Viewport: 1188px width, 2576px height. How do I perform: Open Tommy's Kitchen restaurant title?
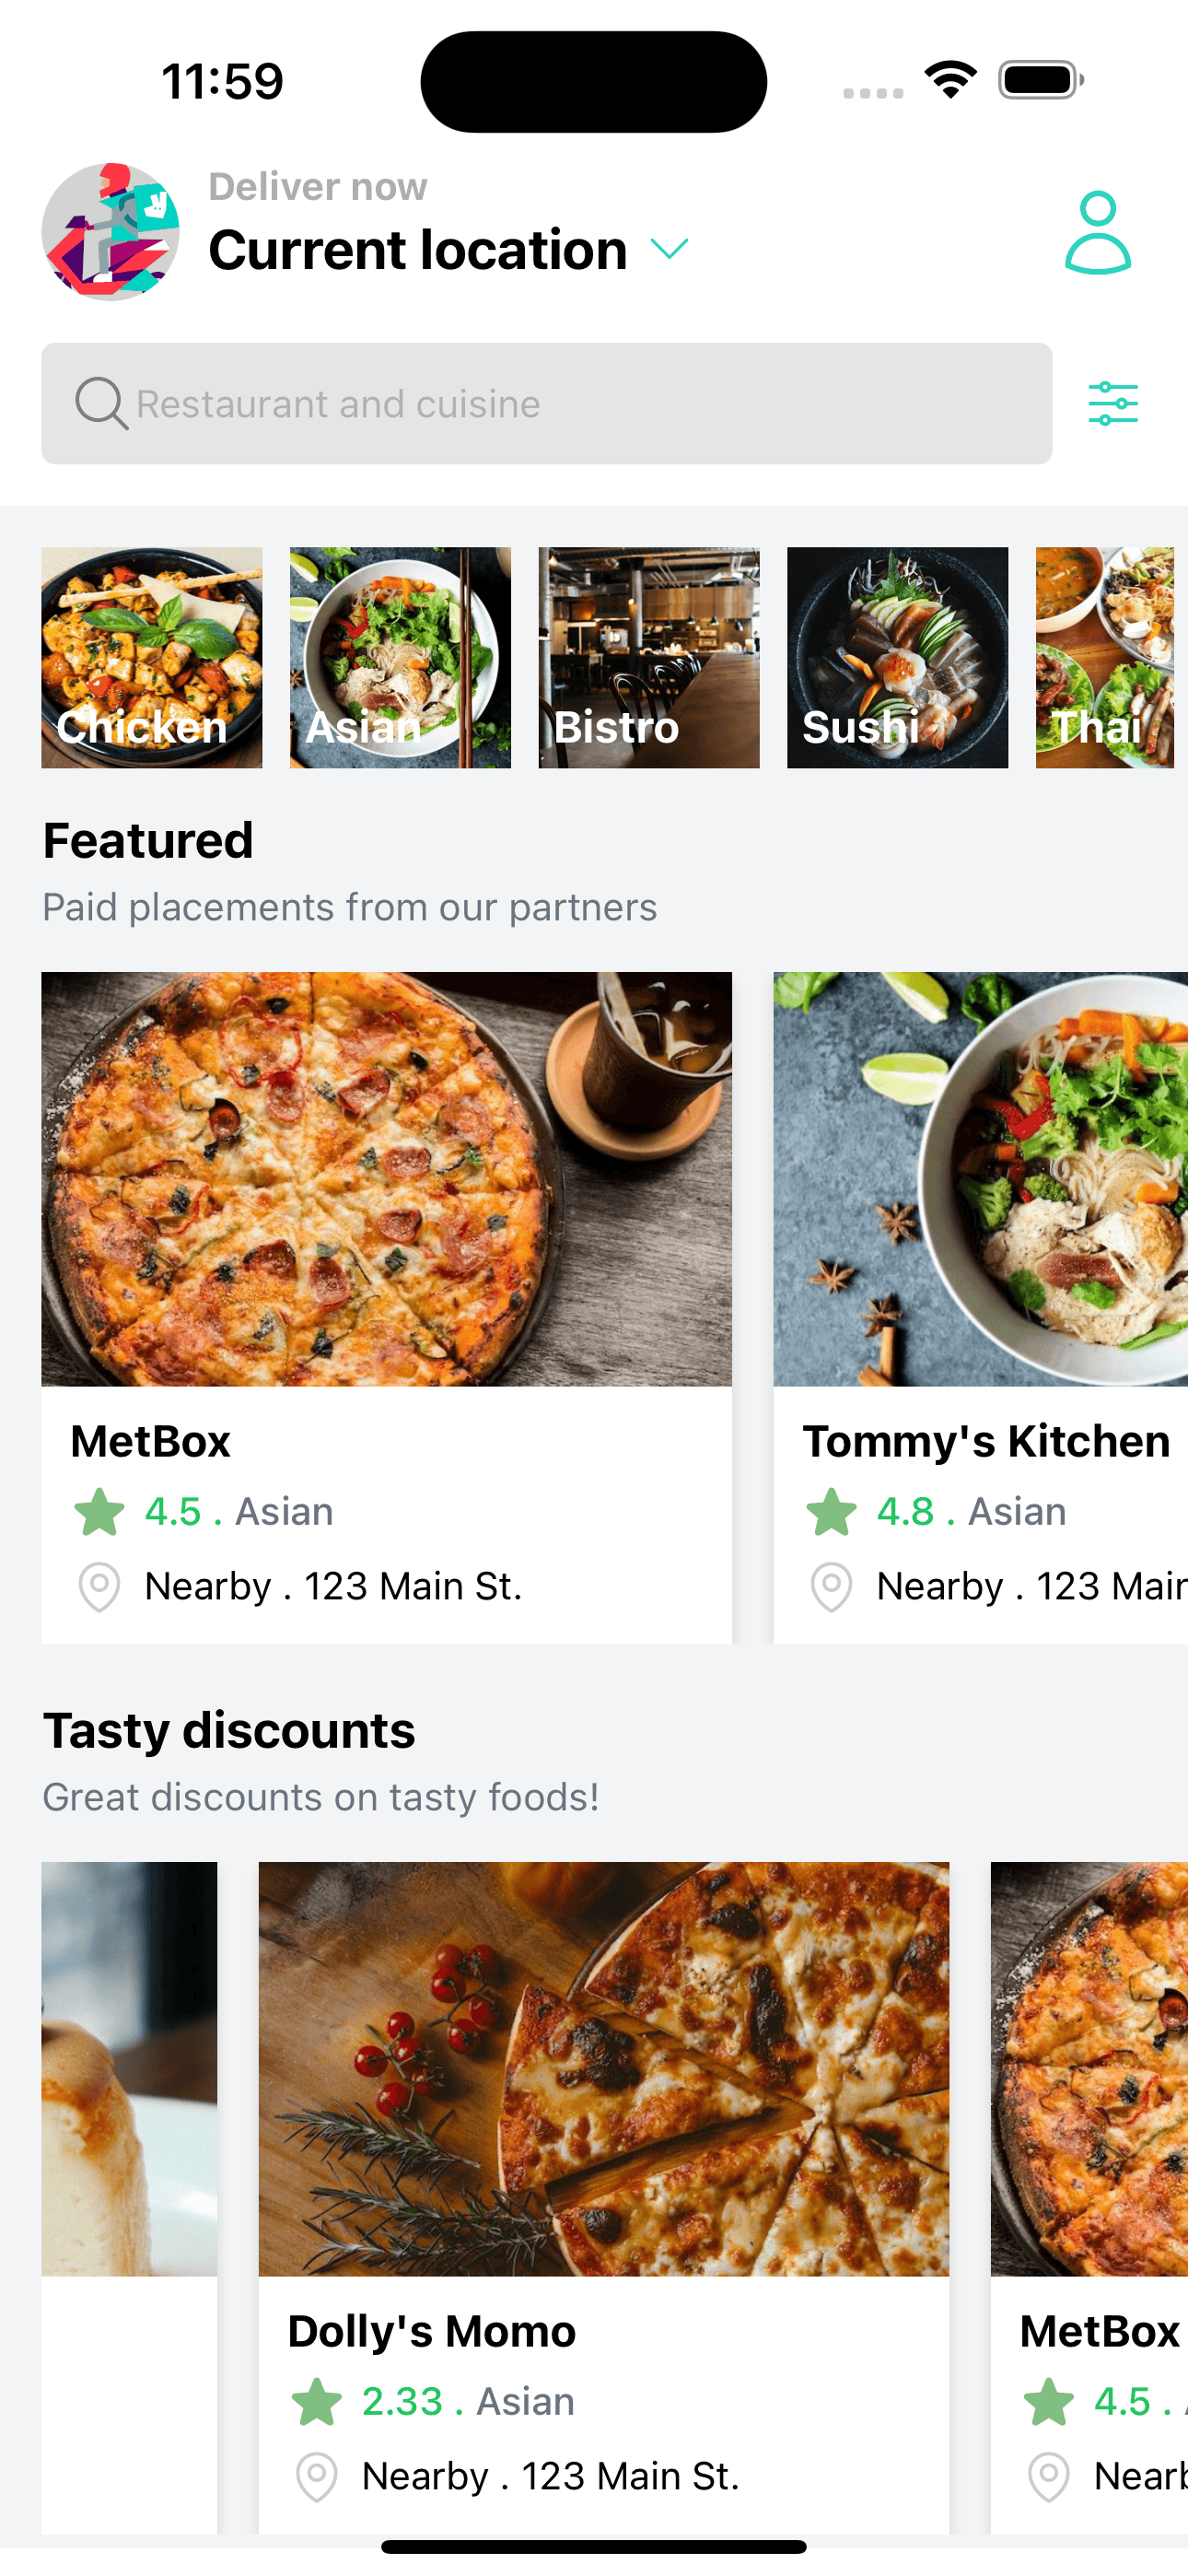click(986, 1441)
